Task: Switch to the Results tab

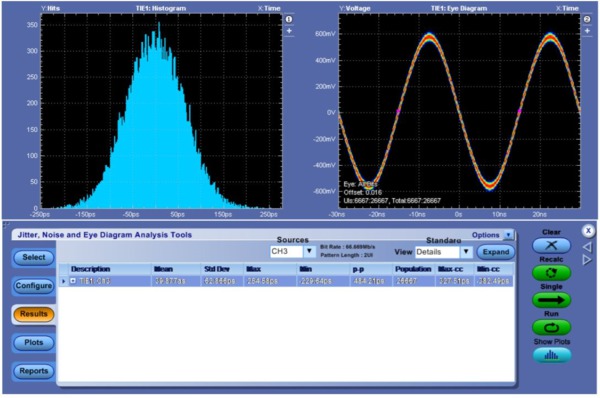Action: [x=34, y=314]
